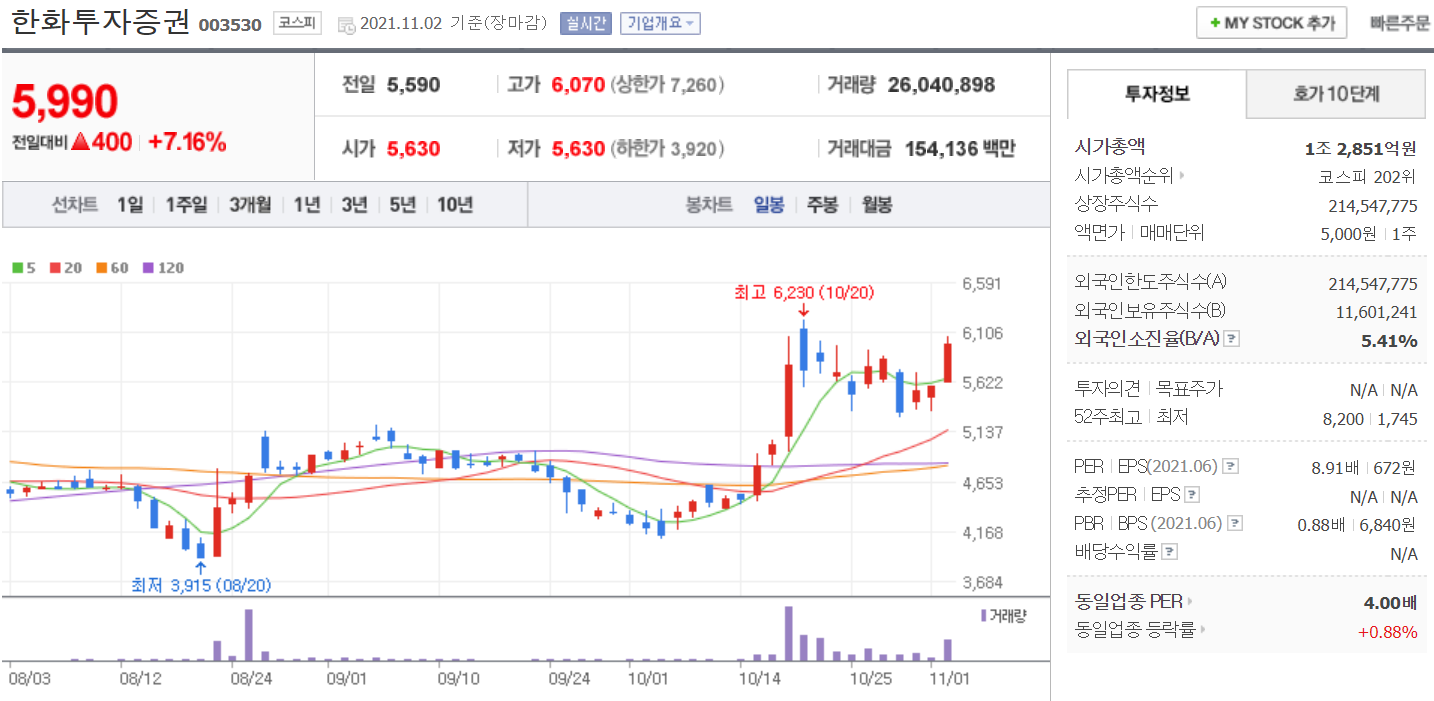Select the 1년 line chart period
Image resolution: width=1434 pixels, height=701 pixels.
point(307,205)
